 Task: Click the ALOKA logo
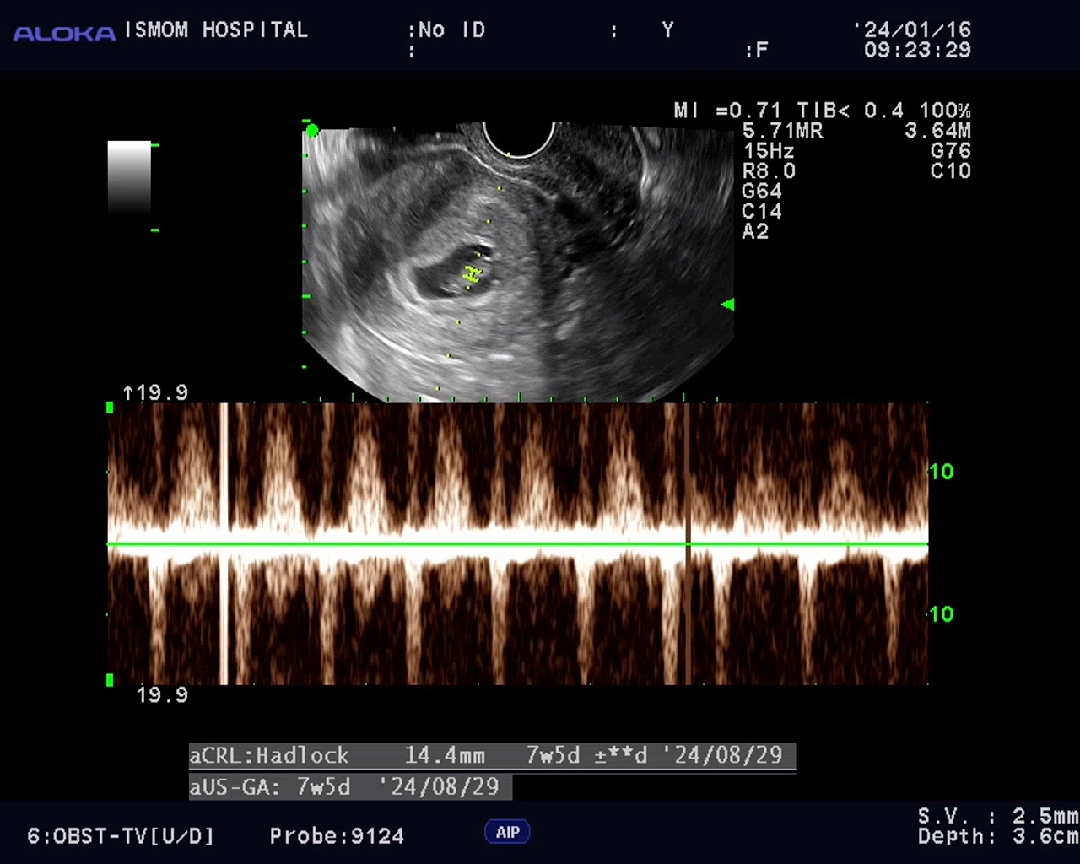(64, 33)
